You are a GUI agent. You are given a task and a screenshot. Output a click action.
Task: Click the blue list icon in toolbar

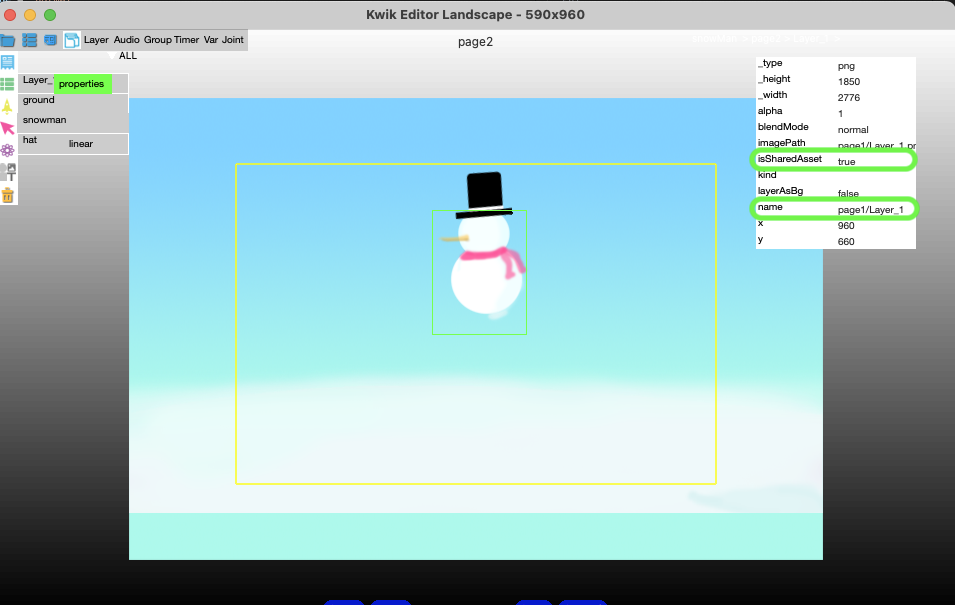click(x=29, y=40)
